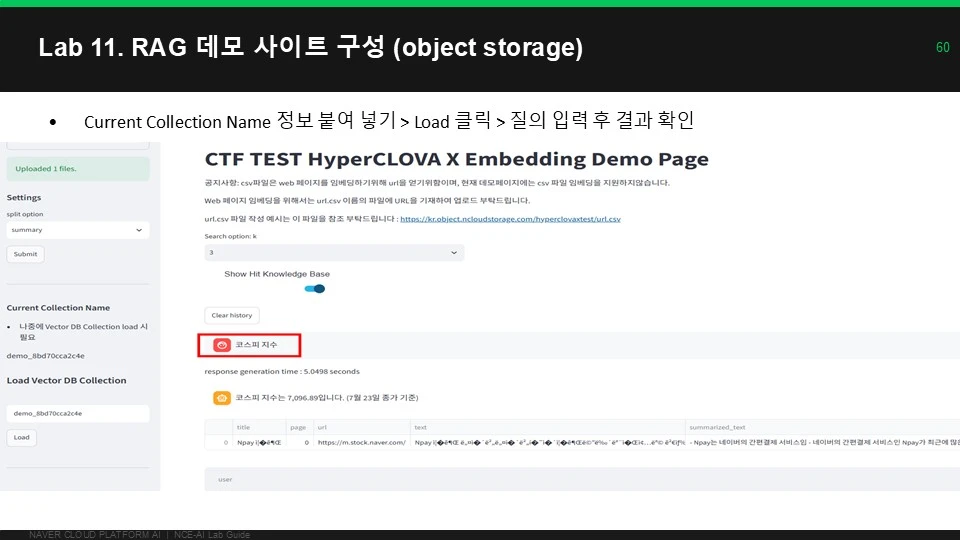Viewport: 960px width, 540px height.
Task: Click the row index 0 cell
Action: (219, 442)
